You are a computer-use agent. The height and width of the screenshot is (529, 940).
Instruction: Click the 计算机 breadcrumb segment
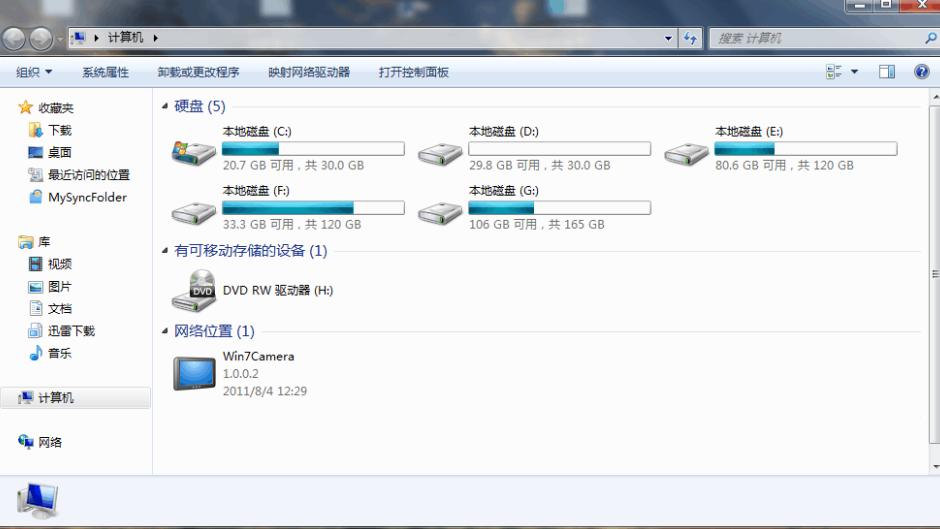[125, 38]
